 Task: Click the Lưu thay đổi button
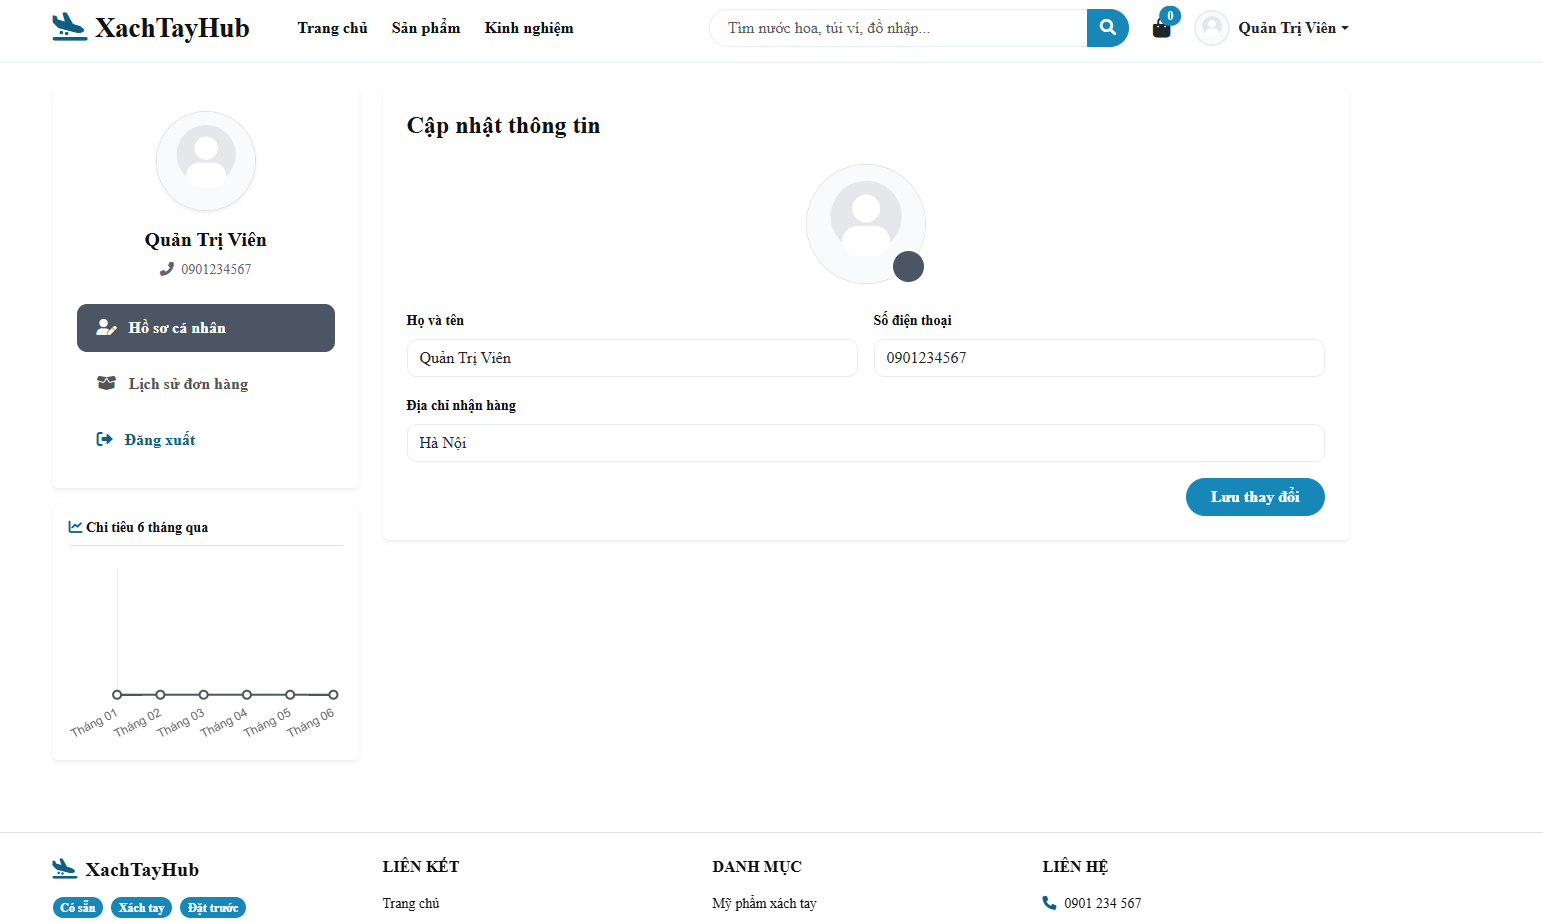[1255, 497]
